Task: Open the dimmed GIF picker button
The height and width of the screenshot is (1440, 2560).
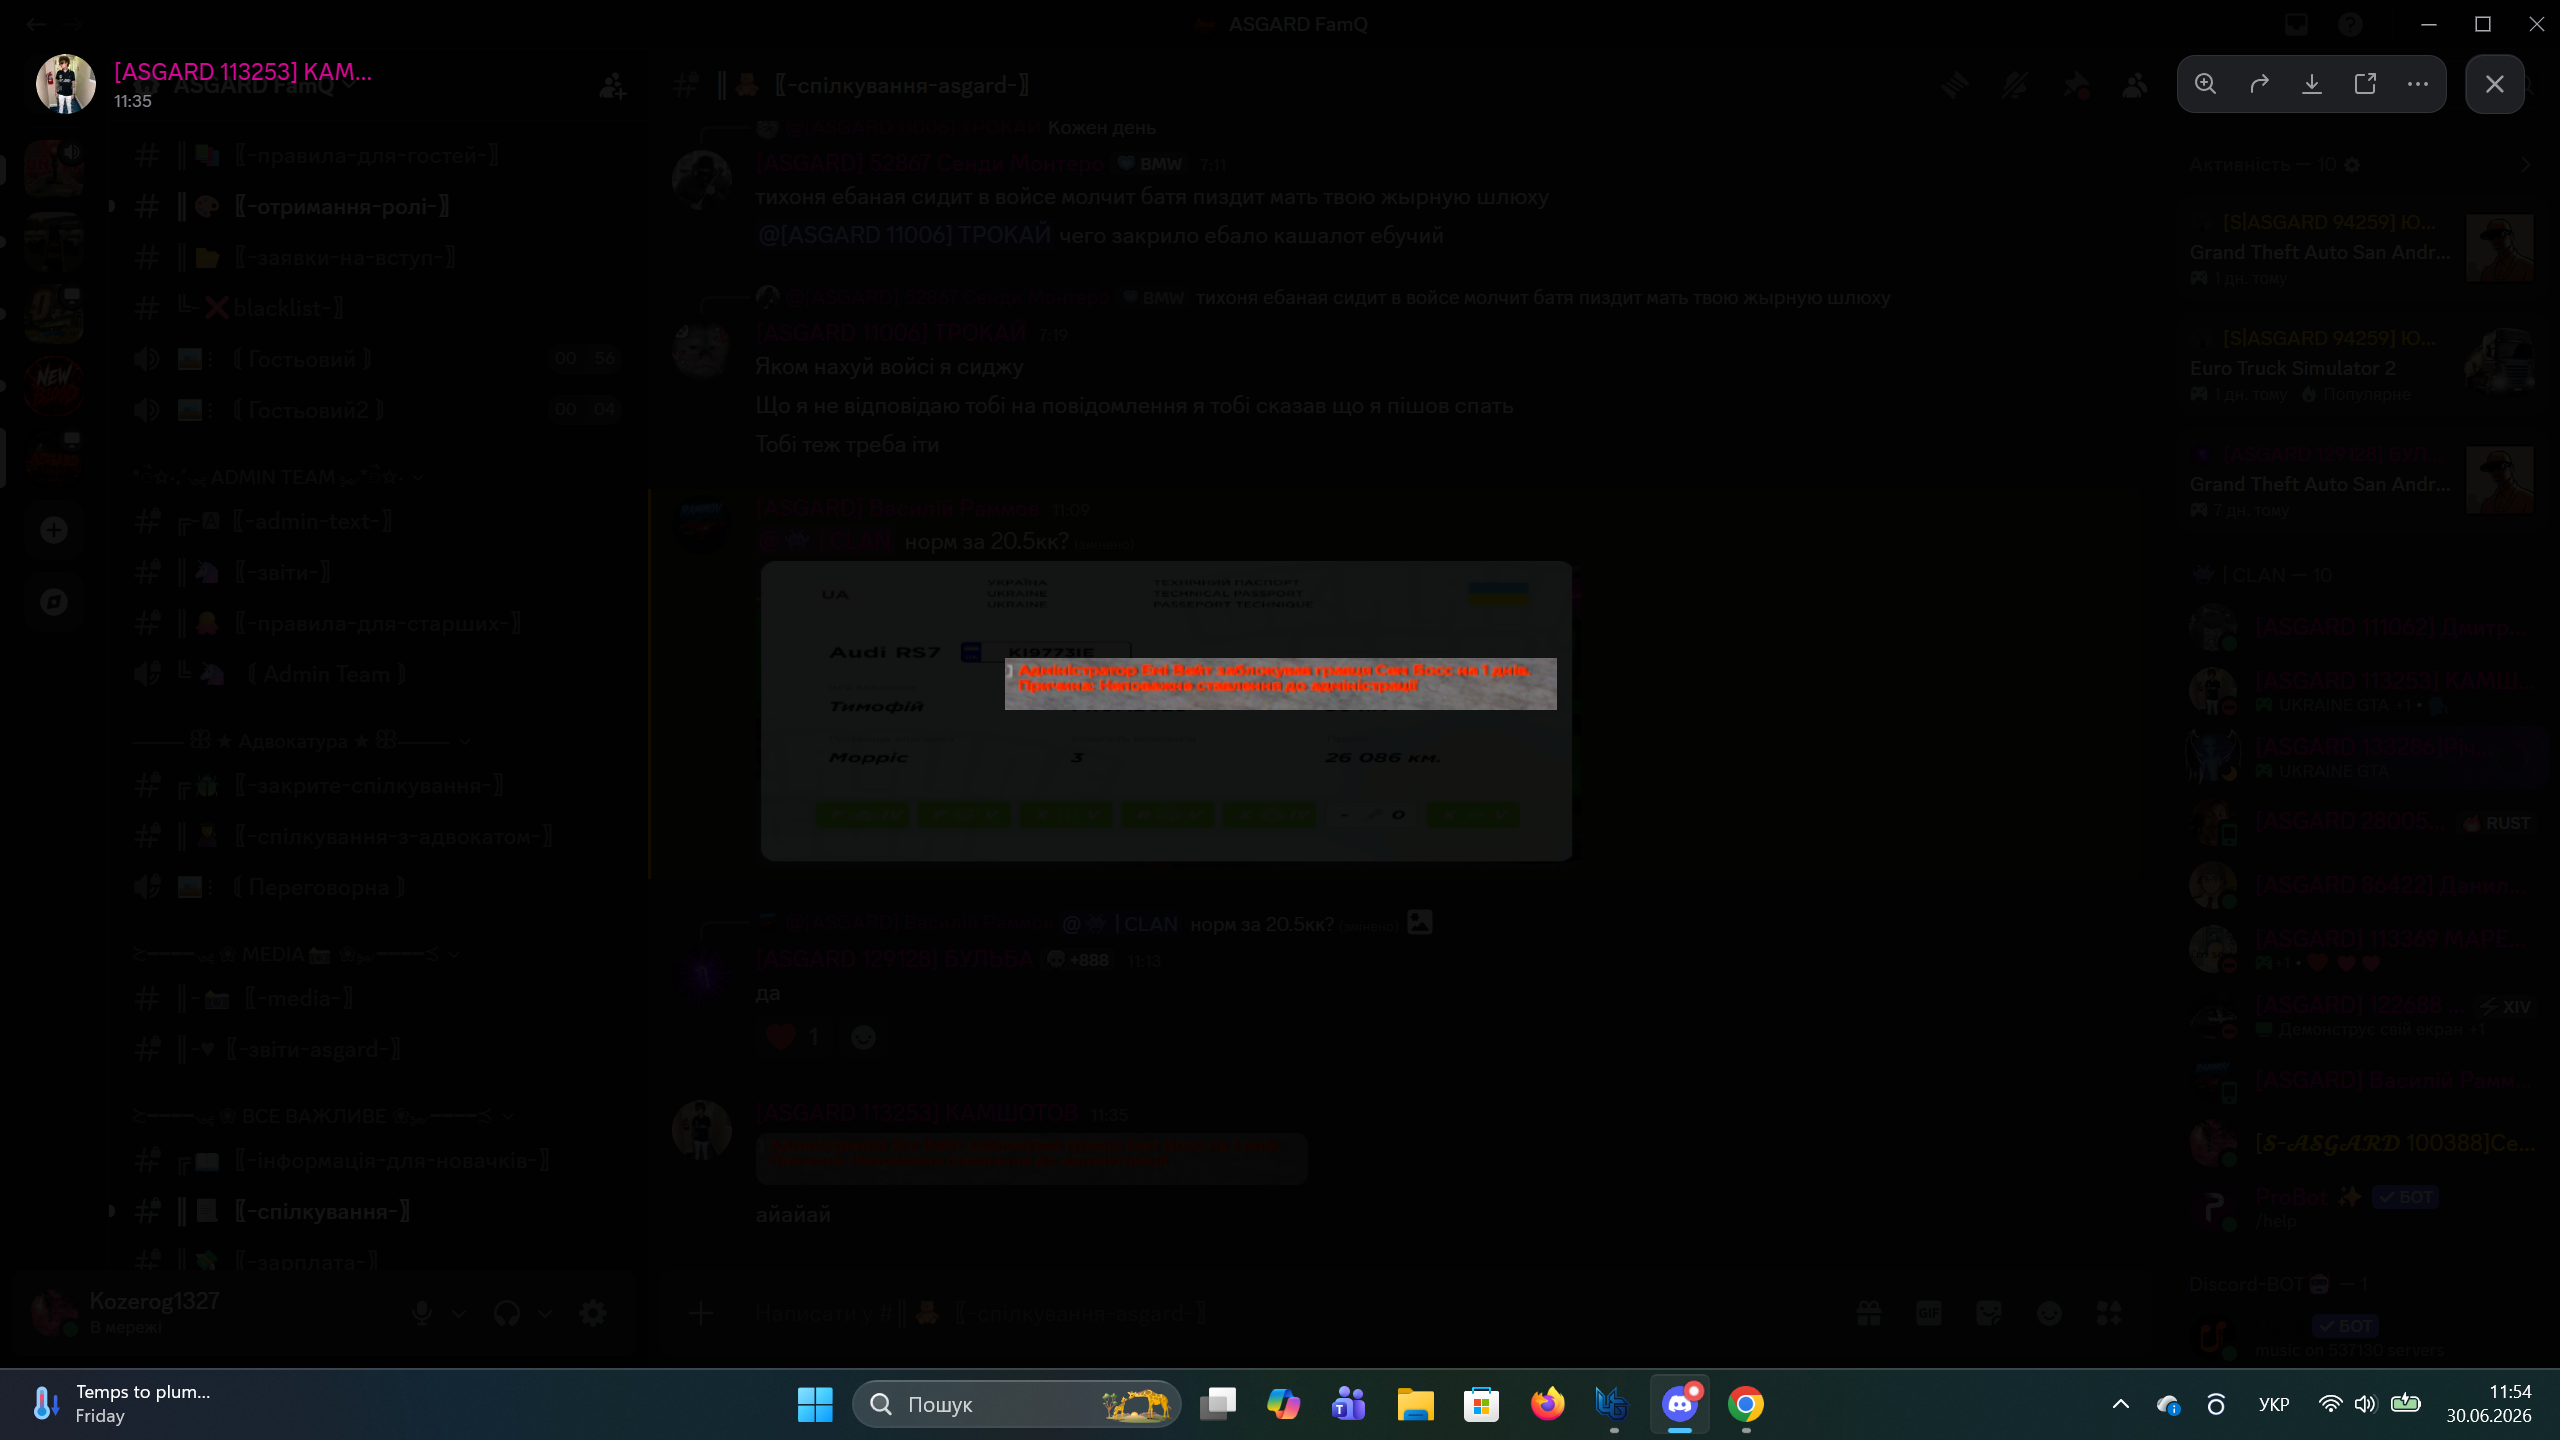Action: pos(1929,1313)
